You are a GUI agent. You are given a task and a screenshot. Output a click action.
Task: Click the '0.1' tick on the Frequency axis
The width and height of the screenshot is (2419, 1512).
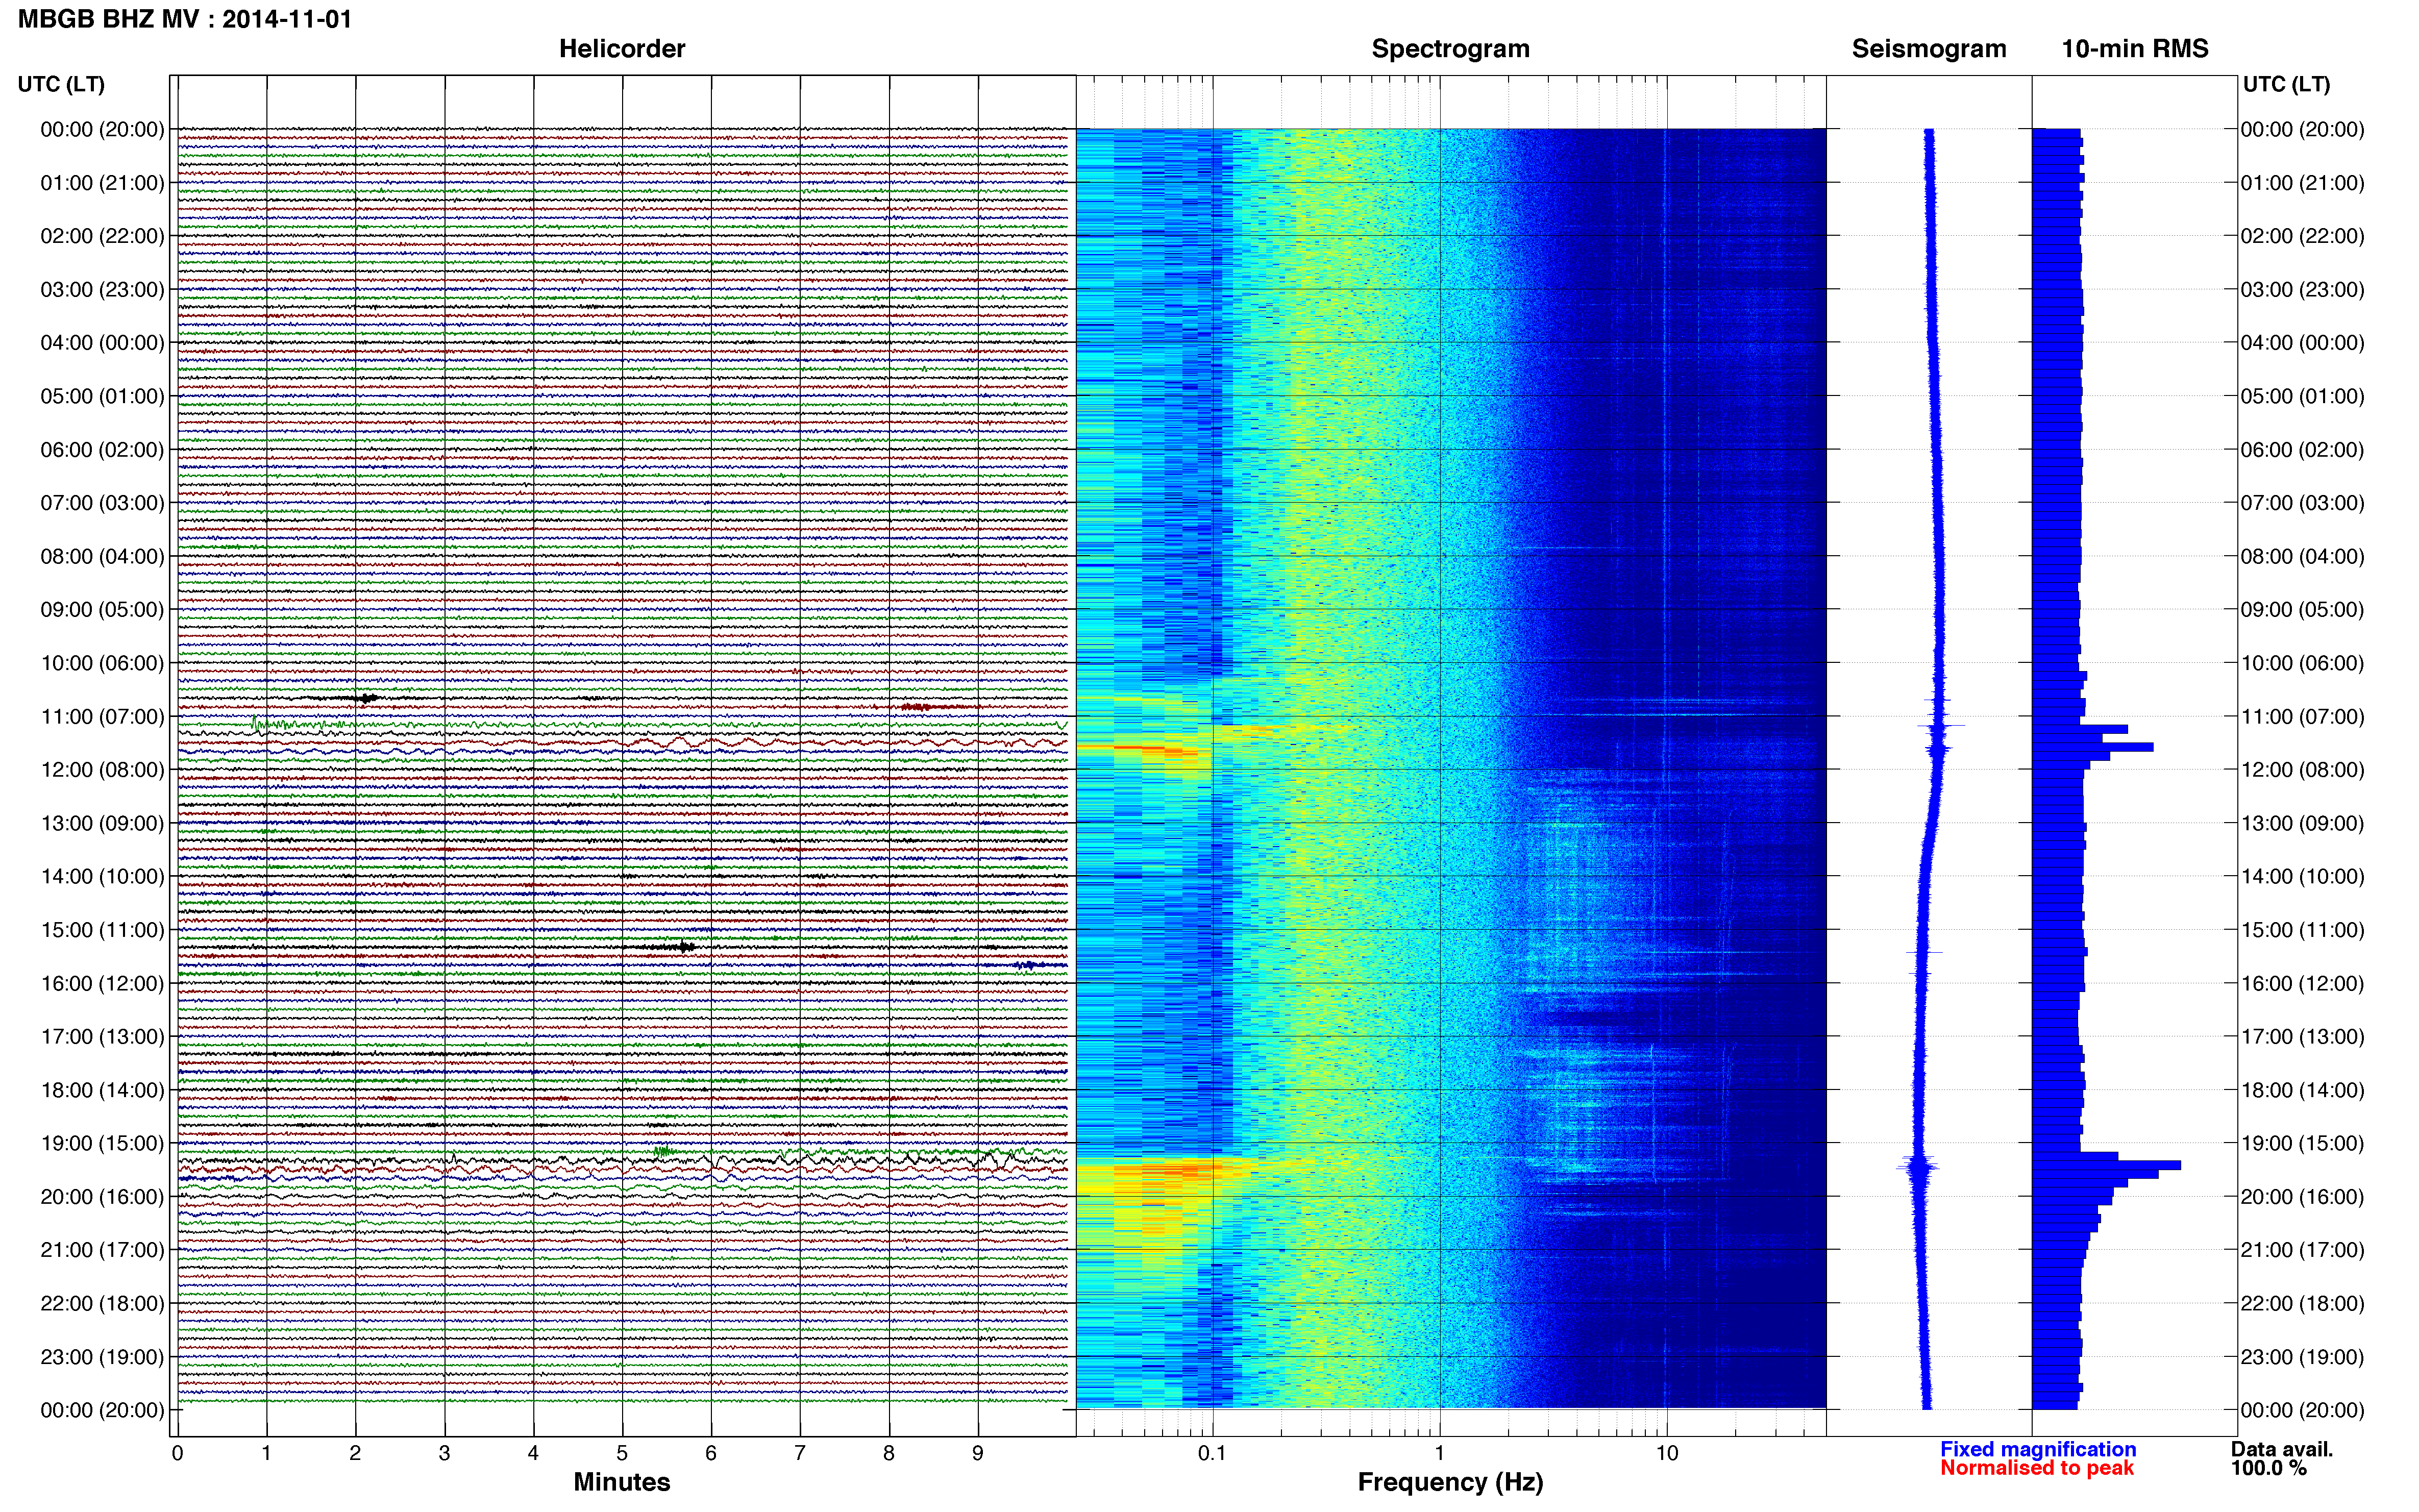[x=1212, y=1453]
